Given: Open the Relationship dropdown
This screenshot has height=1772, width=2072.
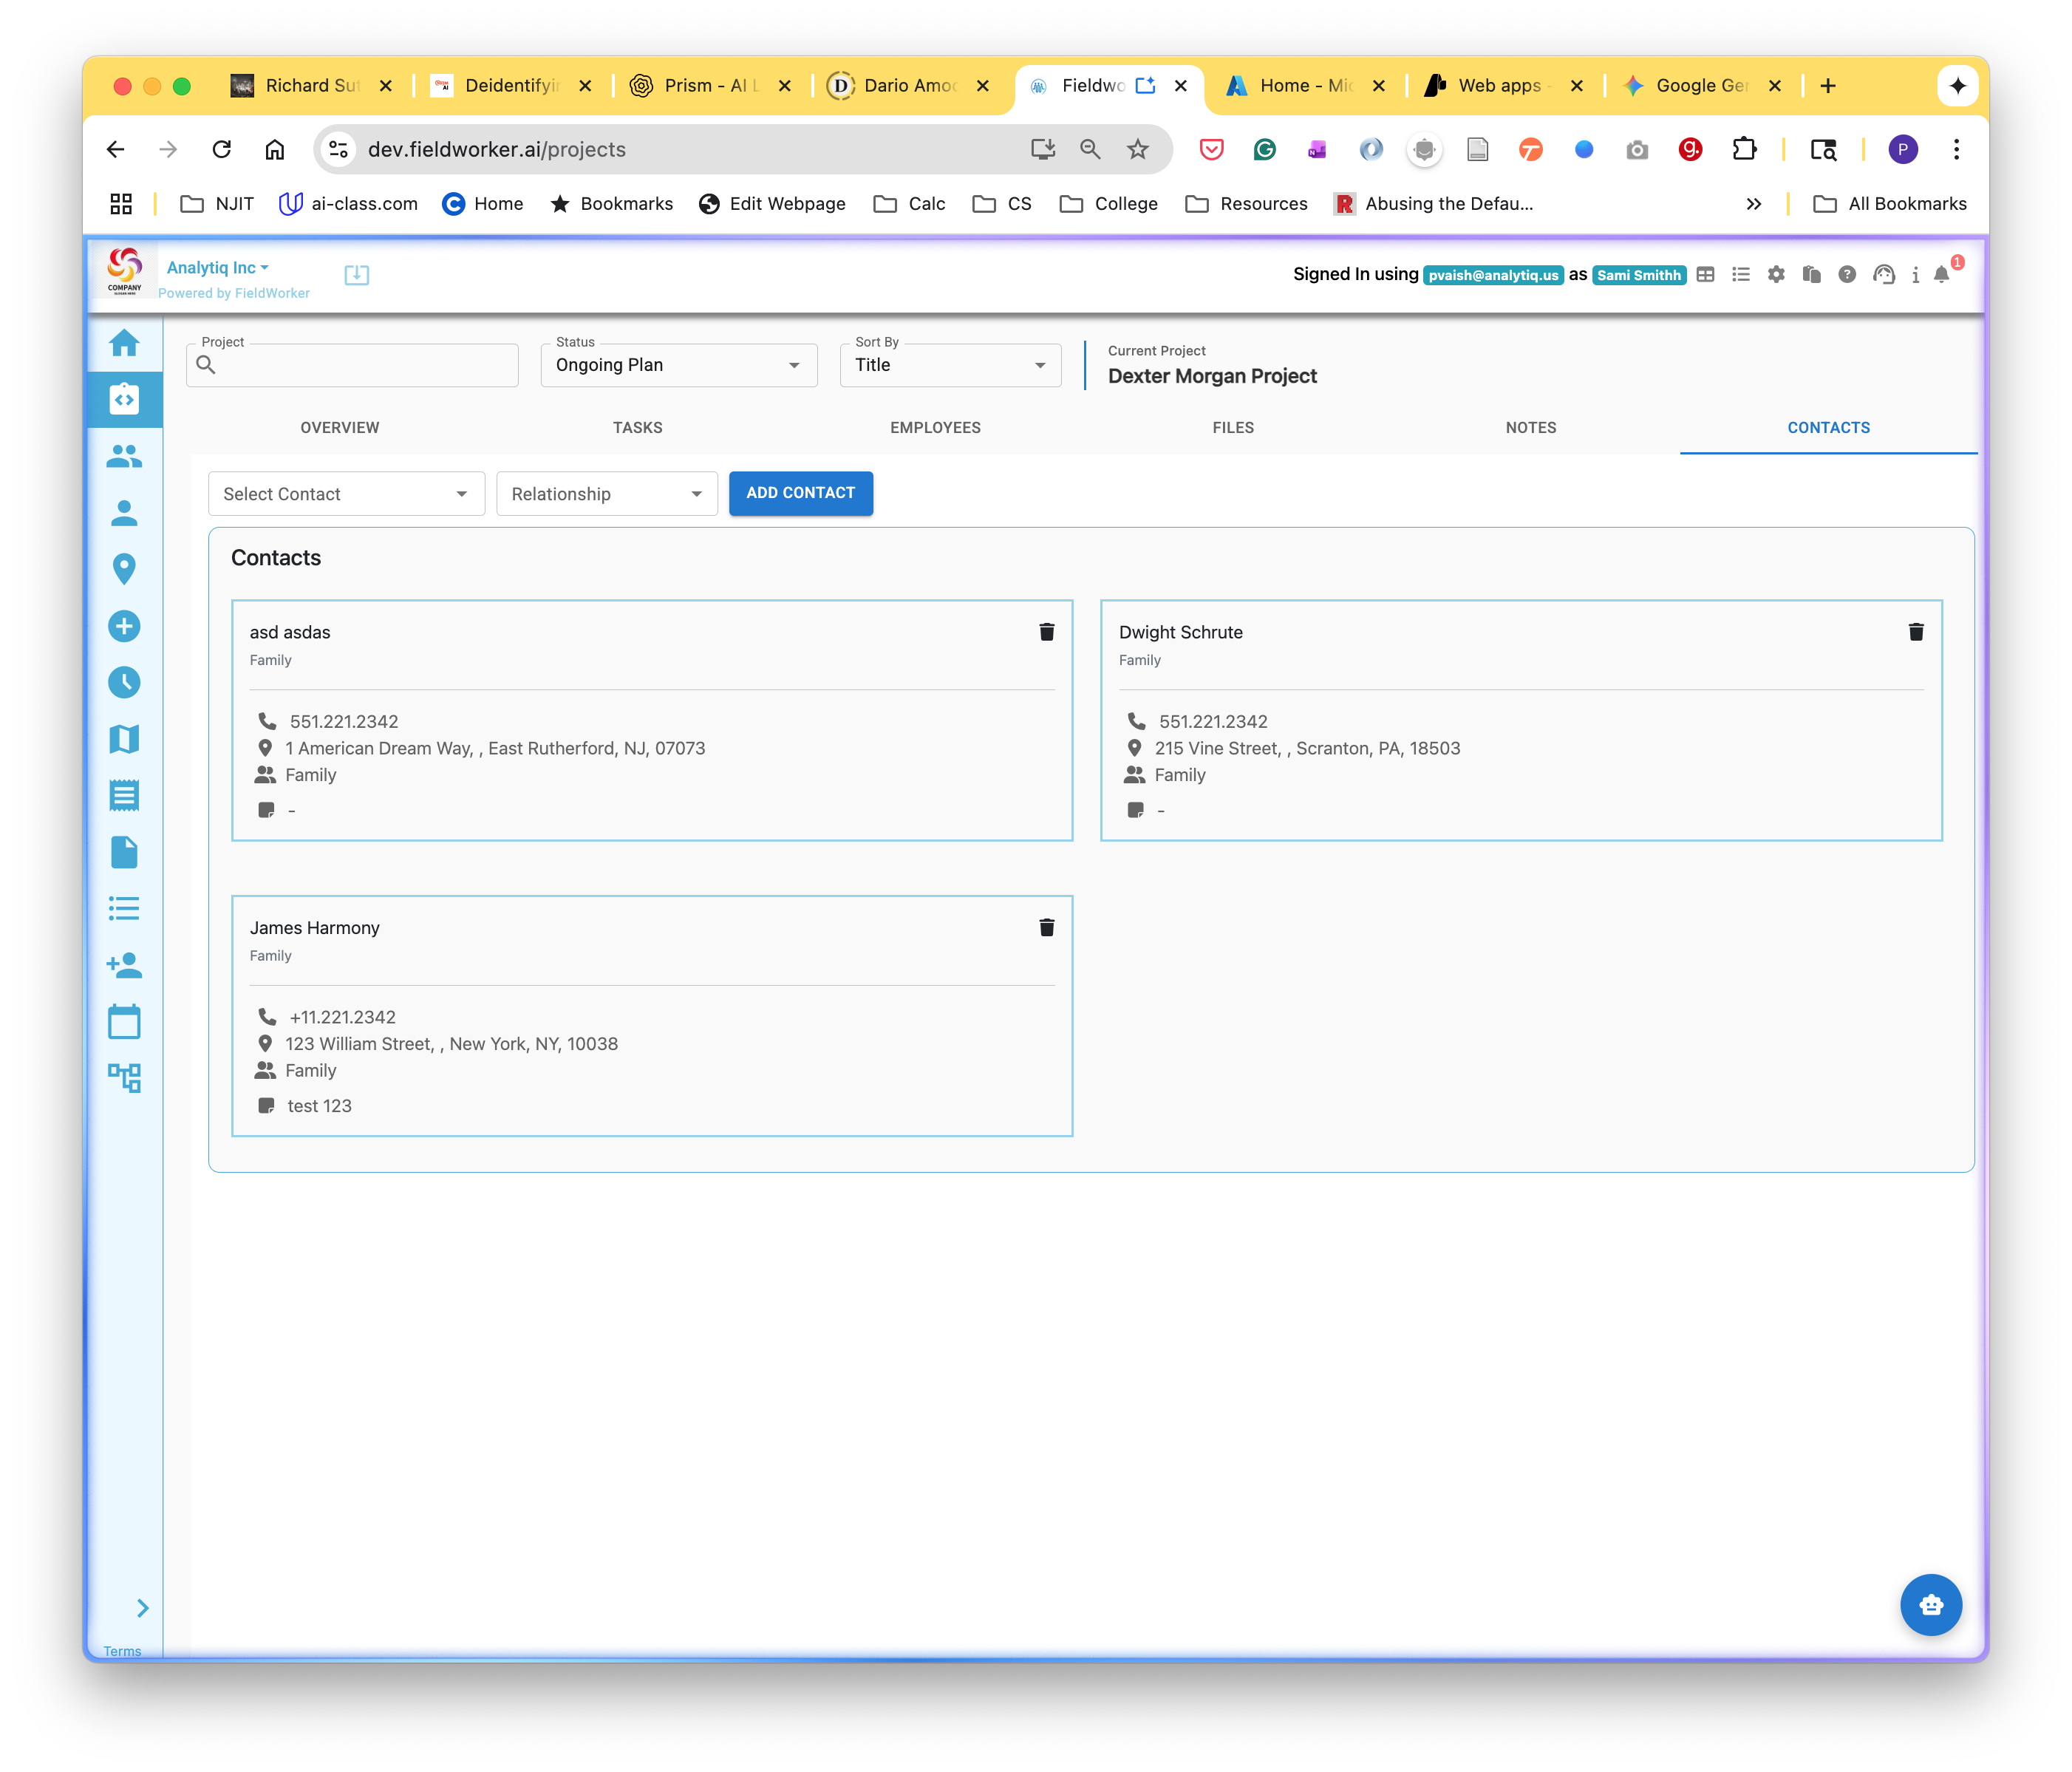Looking at the screenshot, I should [606, 494].
